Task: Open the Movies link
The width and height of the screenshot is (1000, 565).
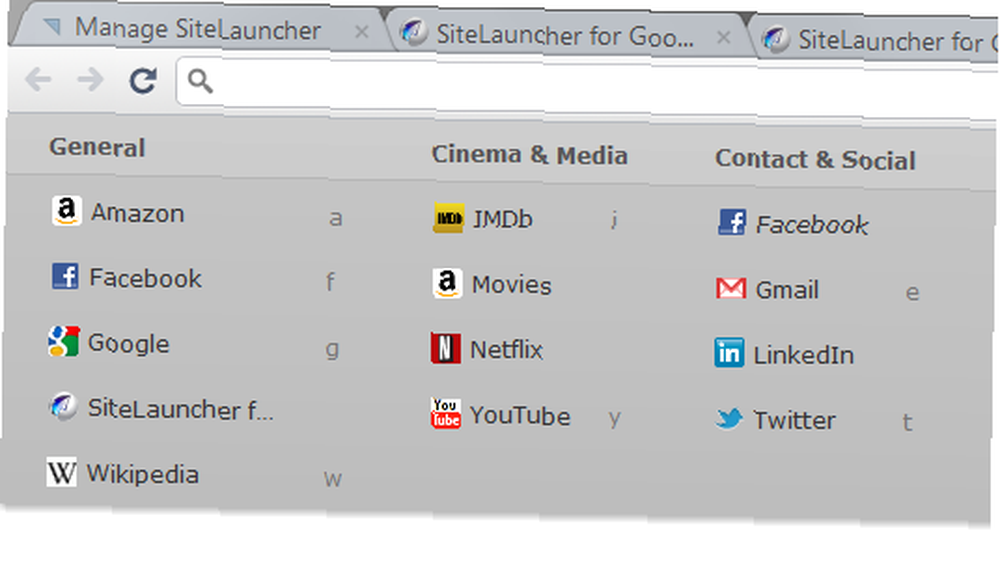Action: click(x=511, y=285)
